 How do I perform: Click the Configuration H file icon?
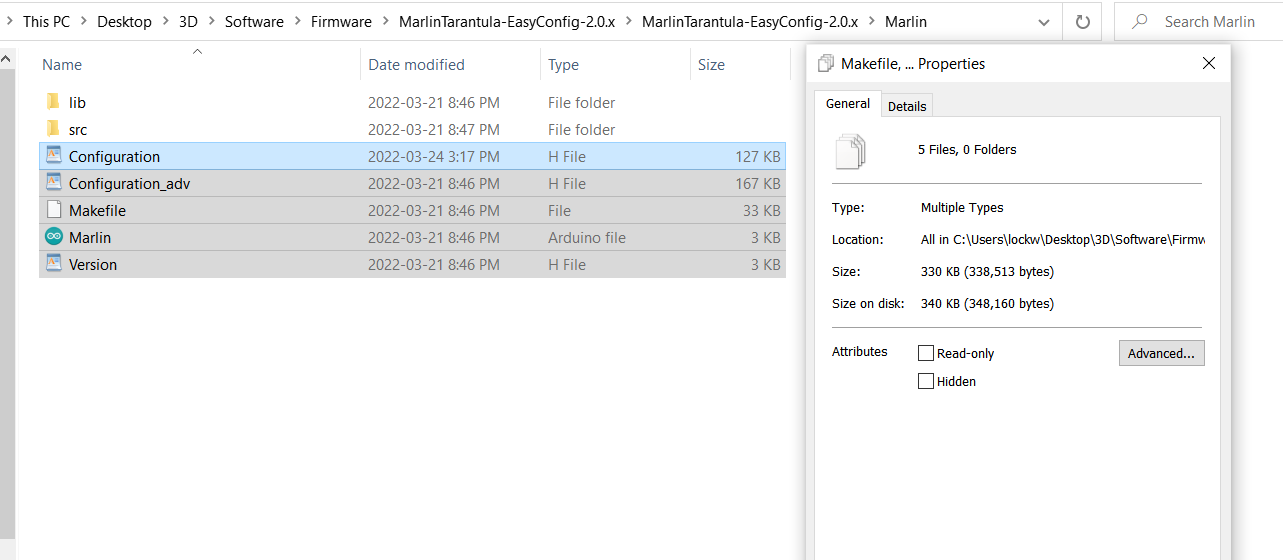coord(54,156)
